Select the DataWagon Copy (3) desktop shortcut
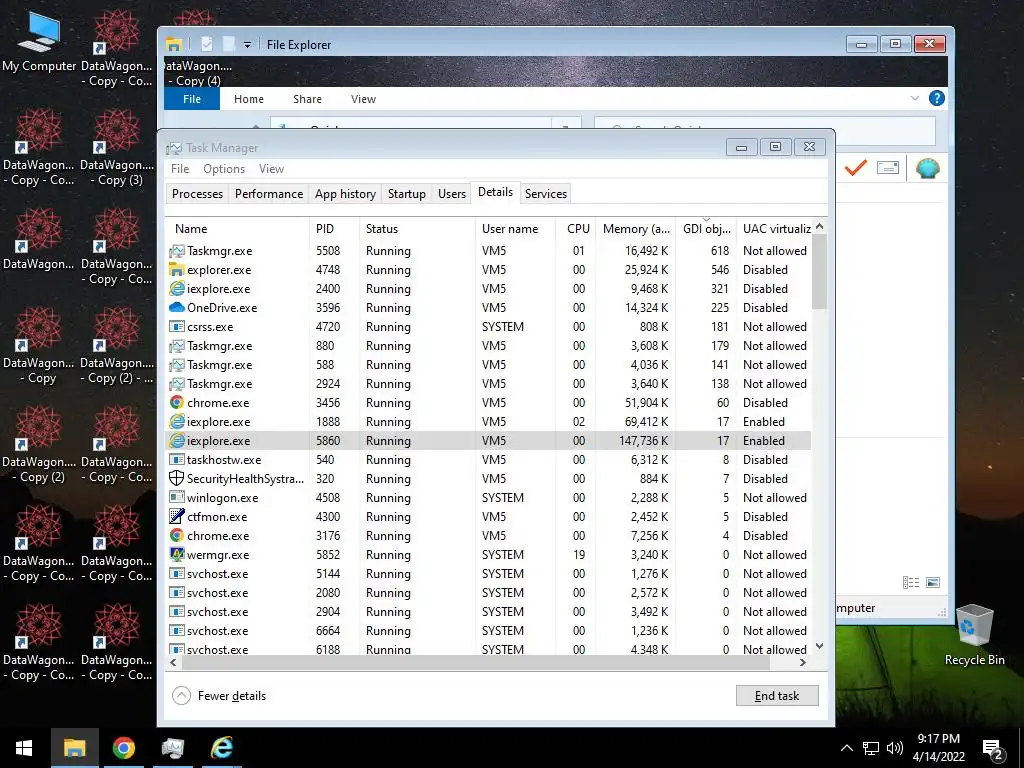Screen dimensions: 1024x768 (117, 147)
